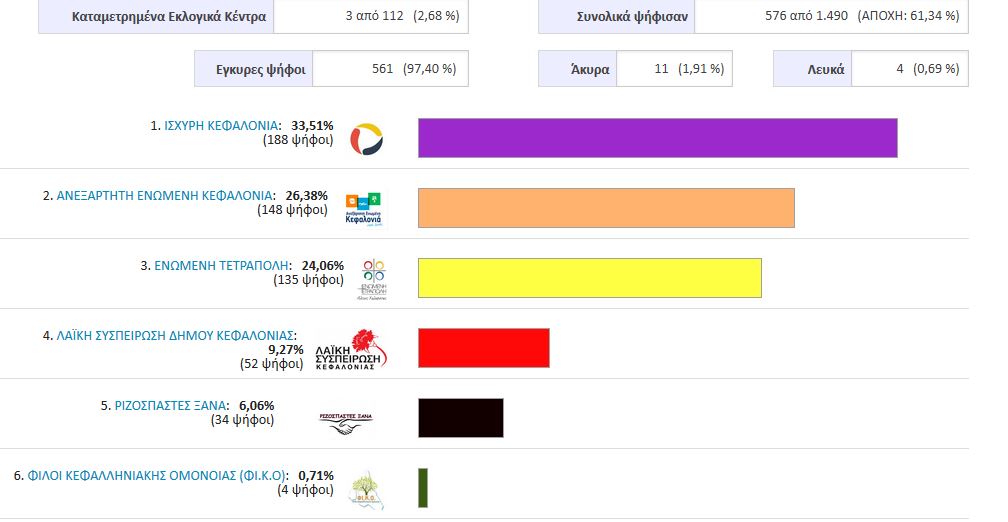This screenshot has height=522, width=1008.
Task: Click the 6,06% percentage figure
Action: [x=256, y=406]
